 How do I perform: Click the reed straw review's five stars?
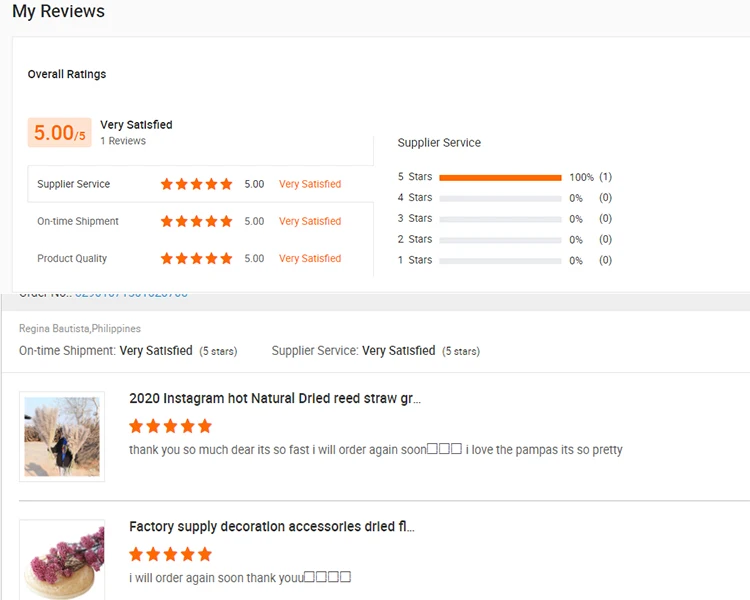coord(170,426)
